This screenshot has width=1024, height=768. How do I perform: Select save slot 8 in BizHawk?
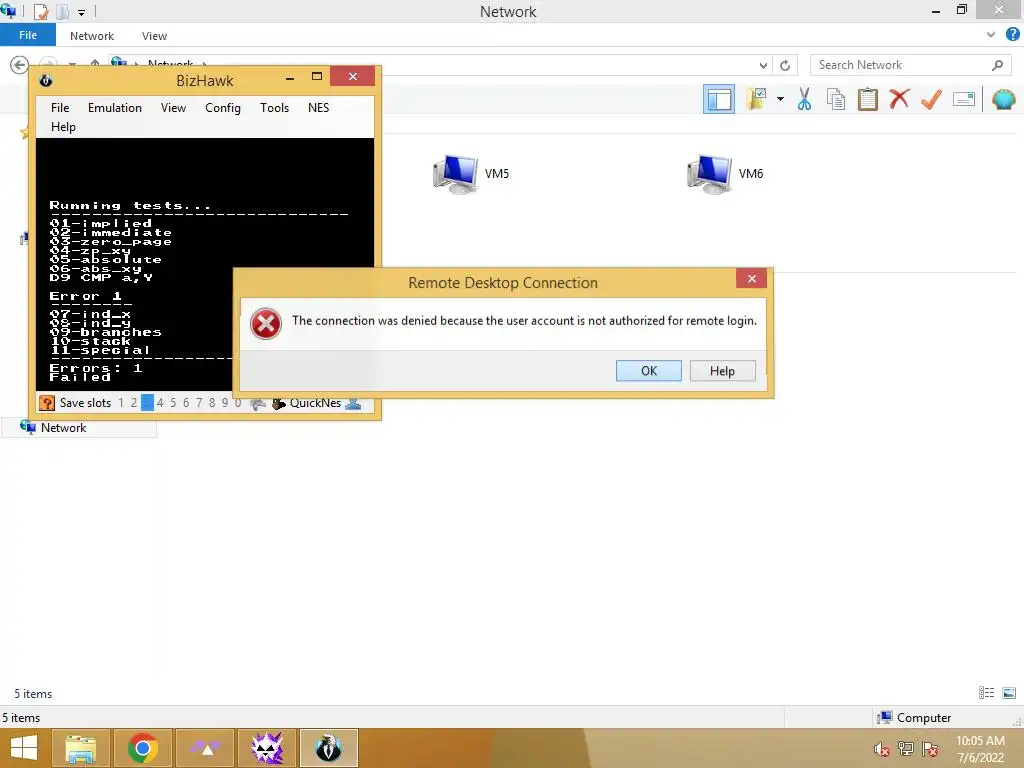pos(212,403)
